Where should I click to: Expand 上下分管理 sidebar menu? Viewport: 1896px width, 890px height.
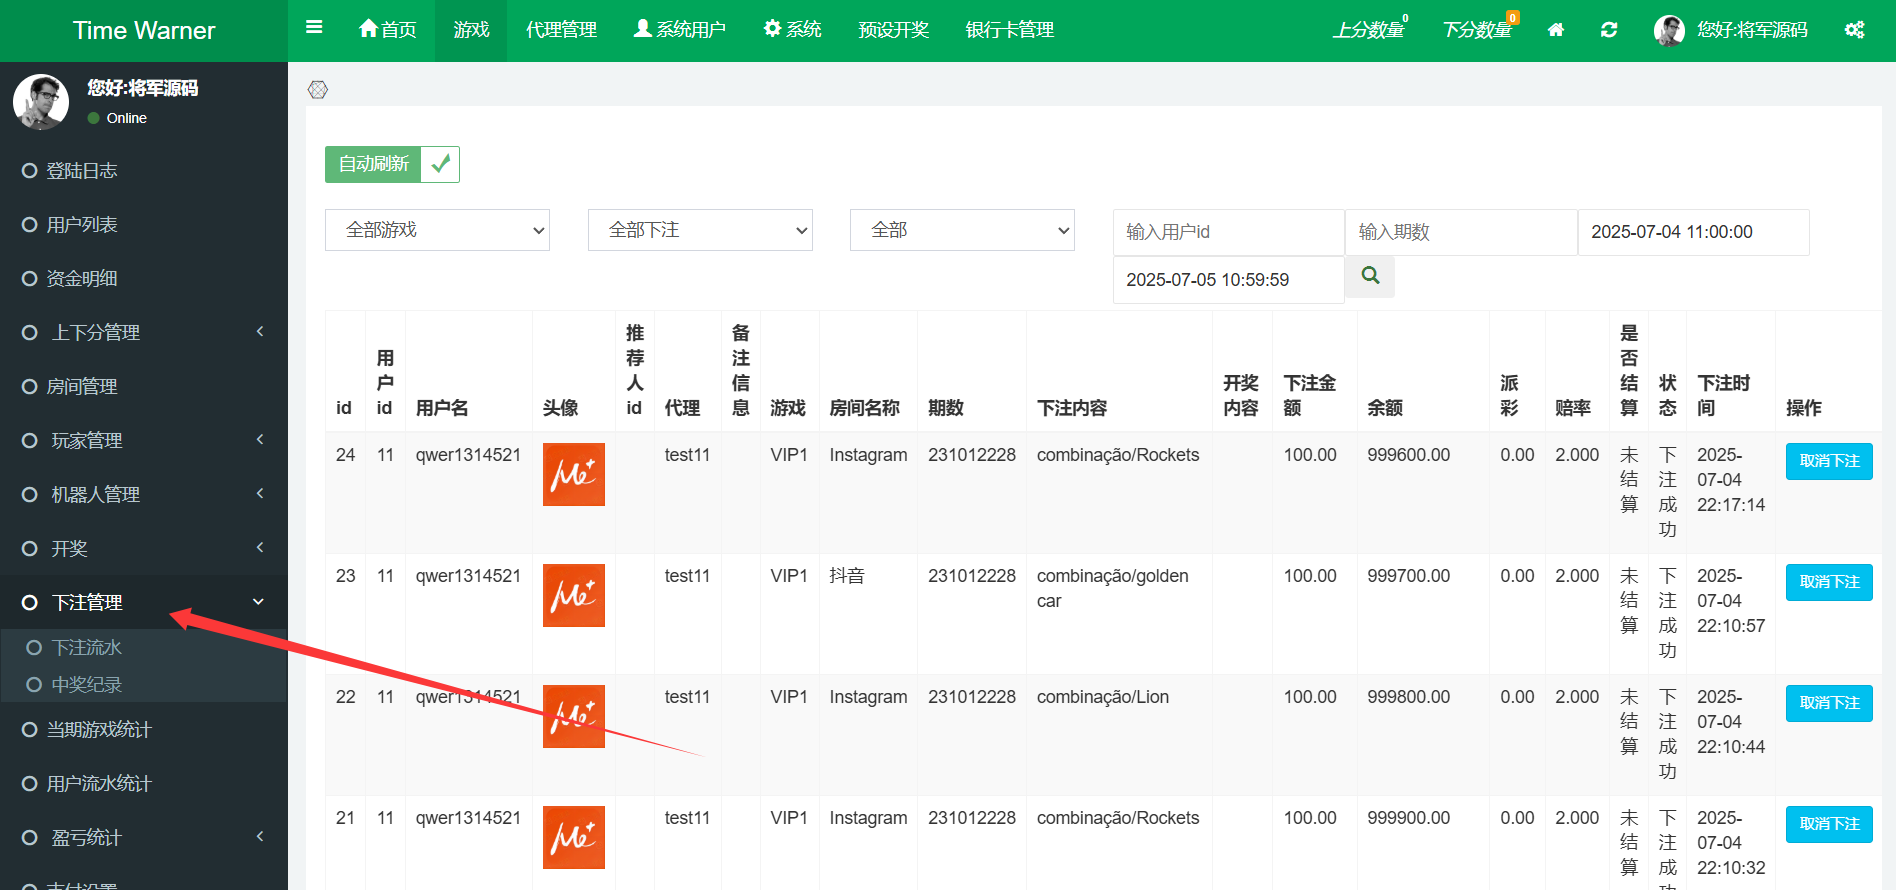pos(144,332)
